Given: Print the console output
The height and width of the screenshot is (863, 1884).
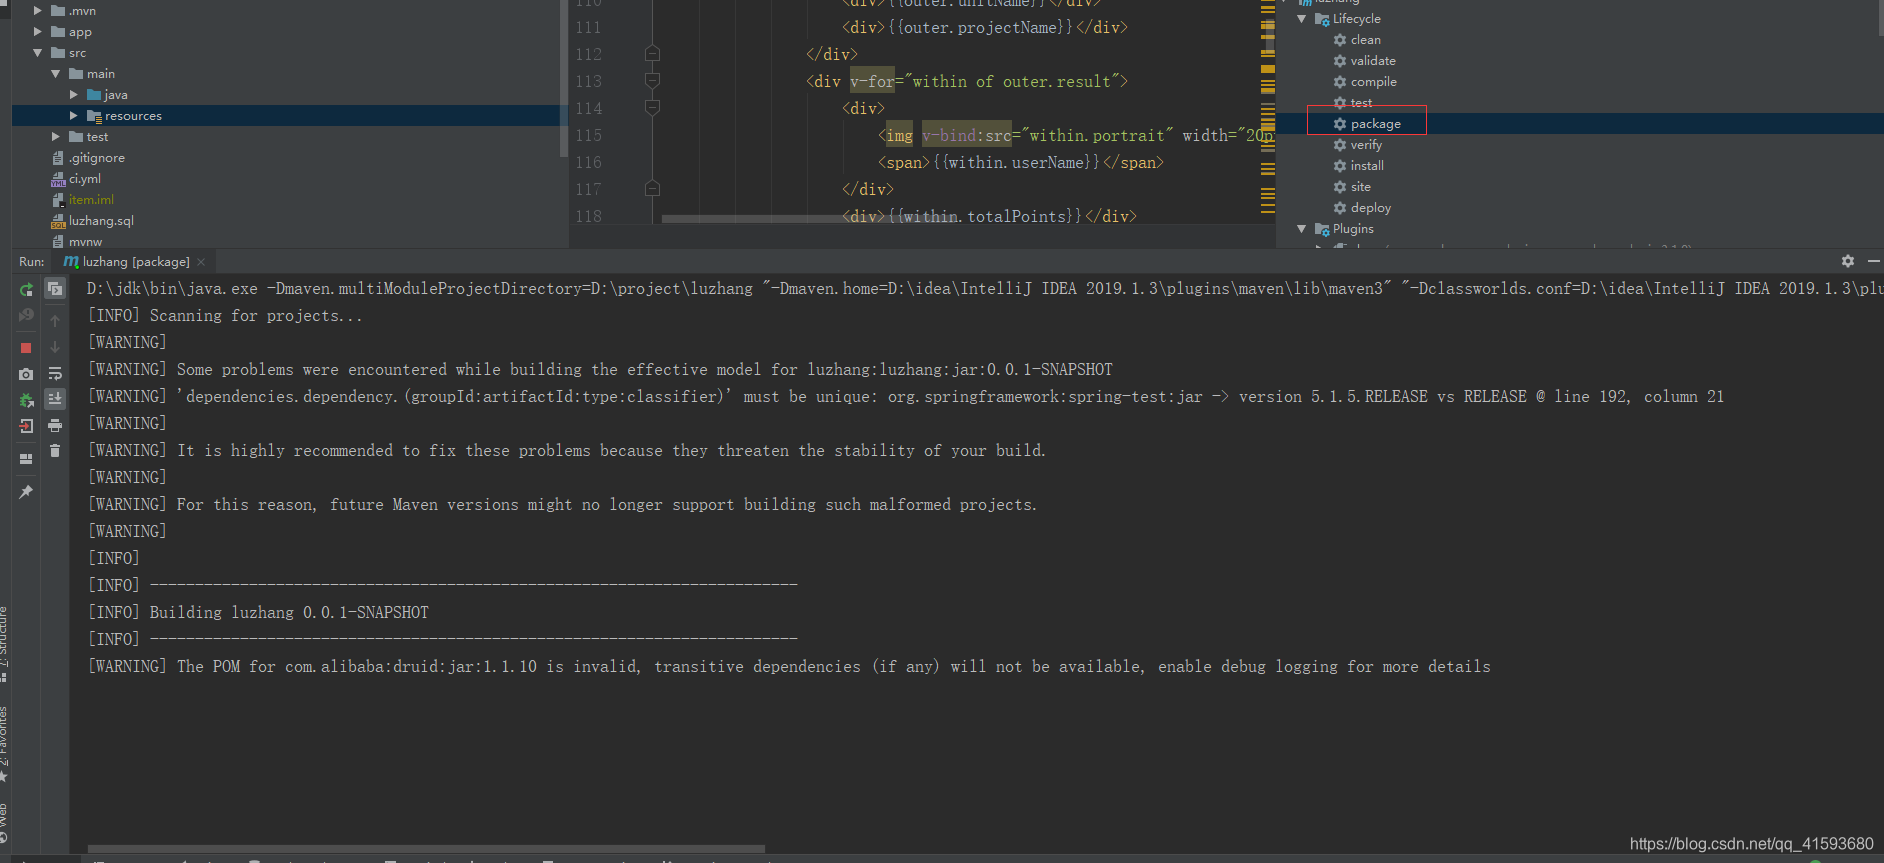Looking at the screenshot, I should (55, 425).
